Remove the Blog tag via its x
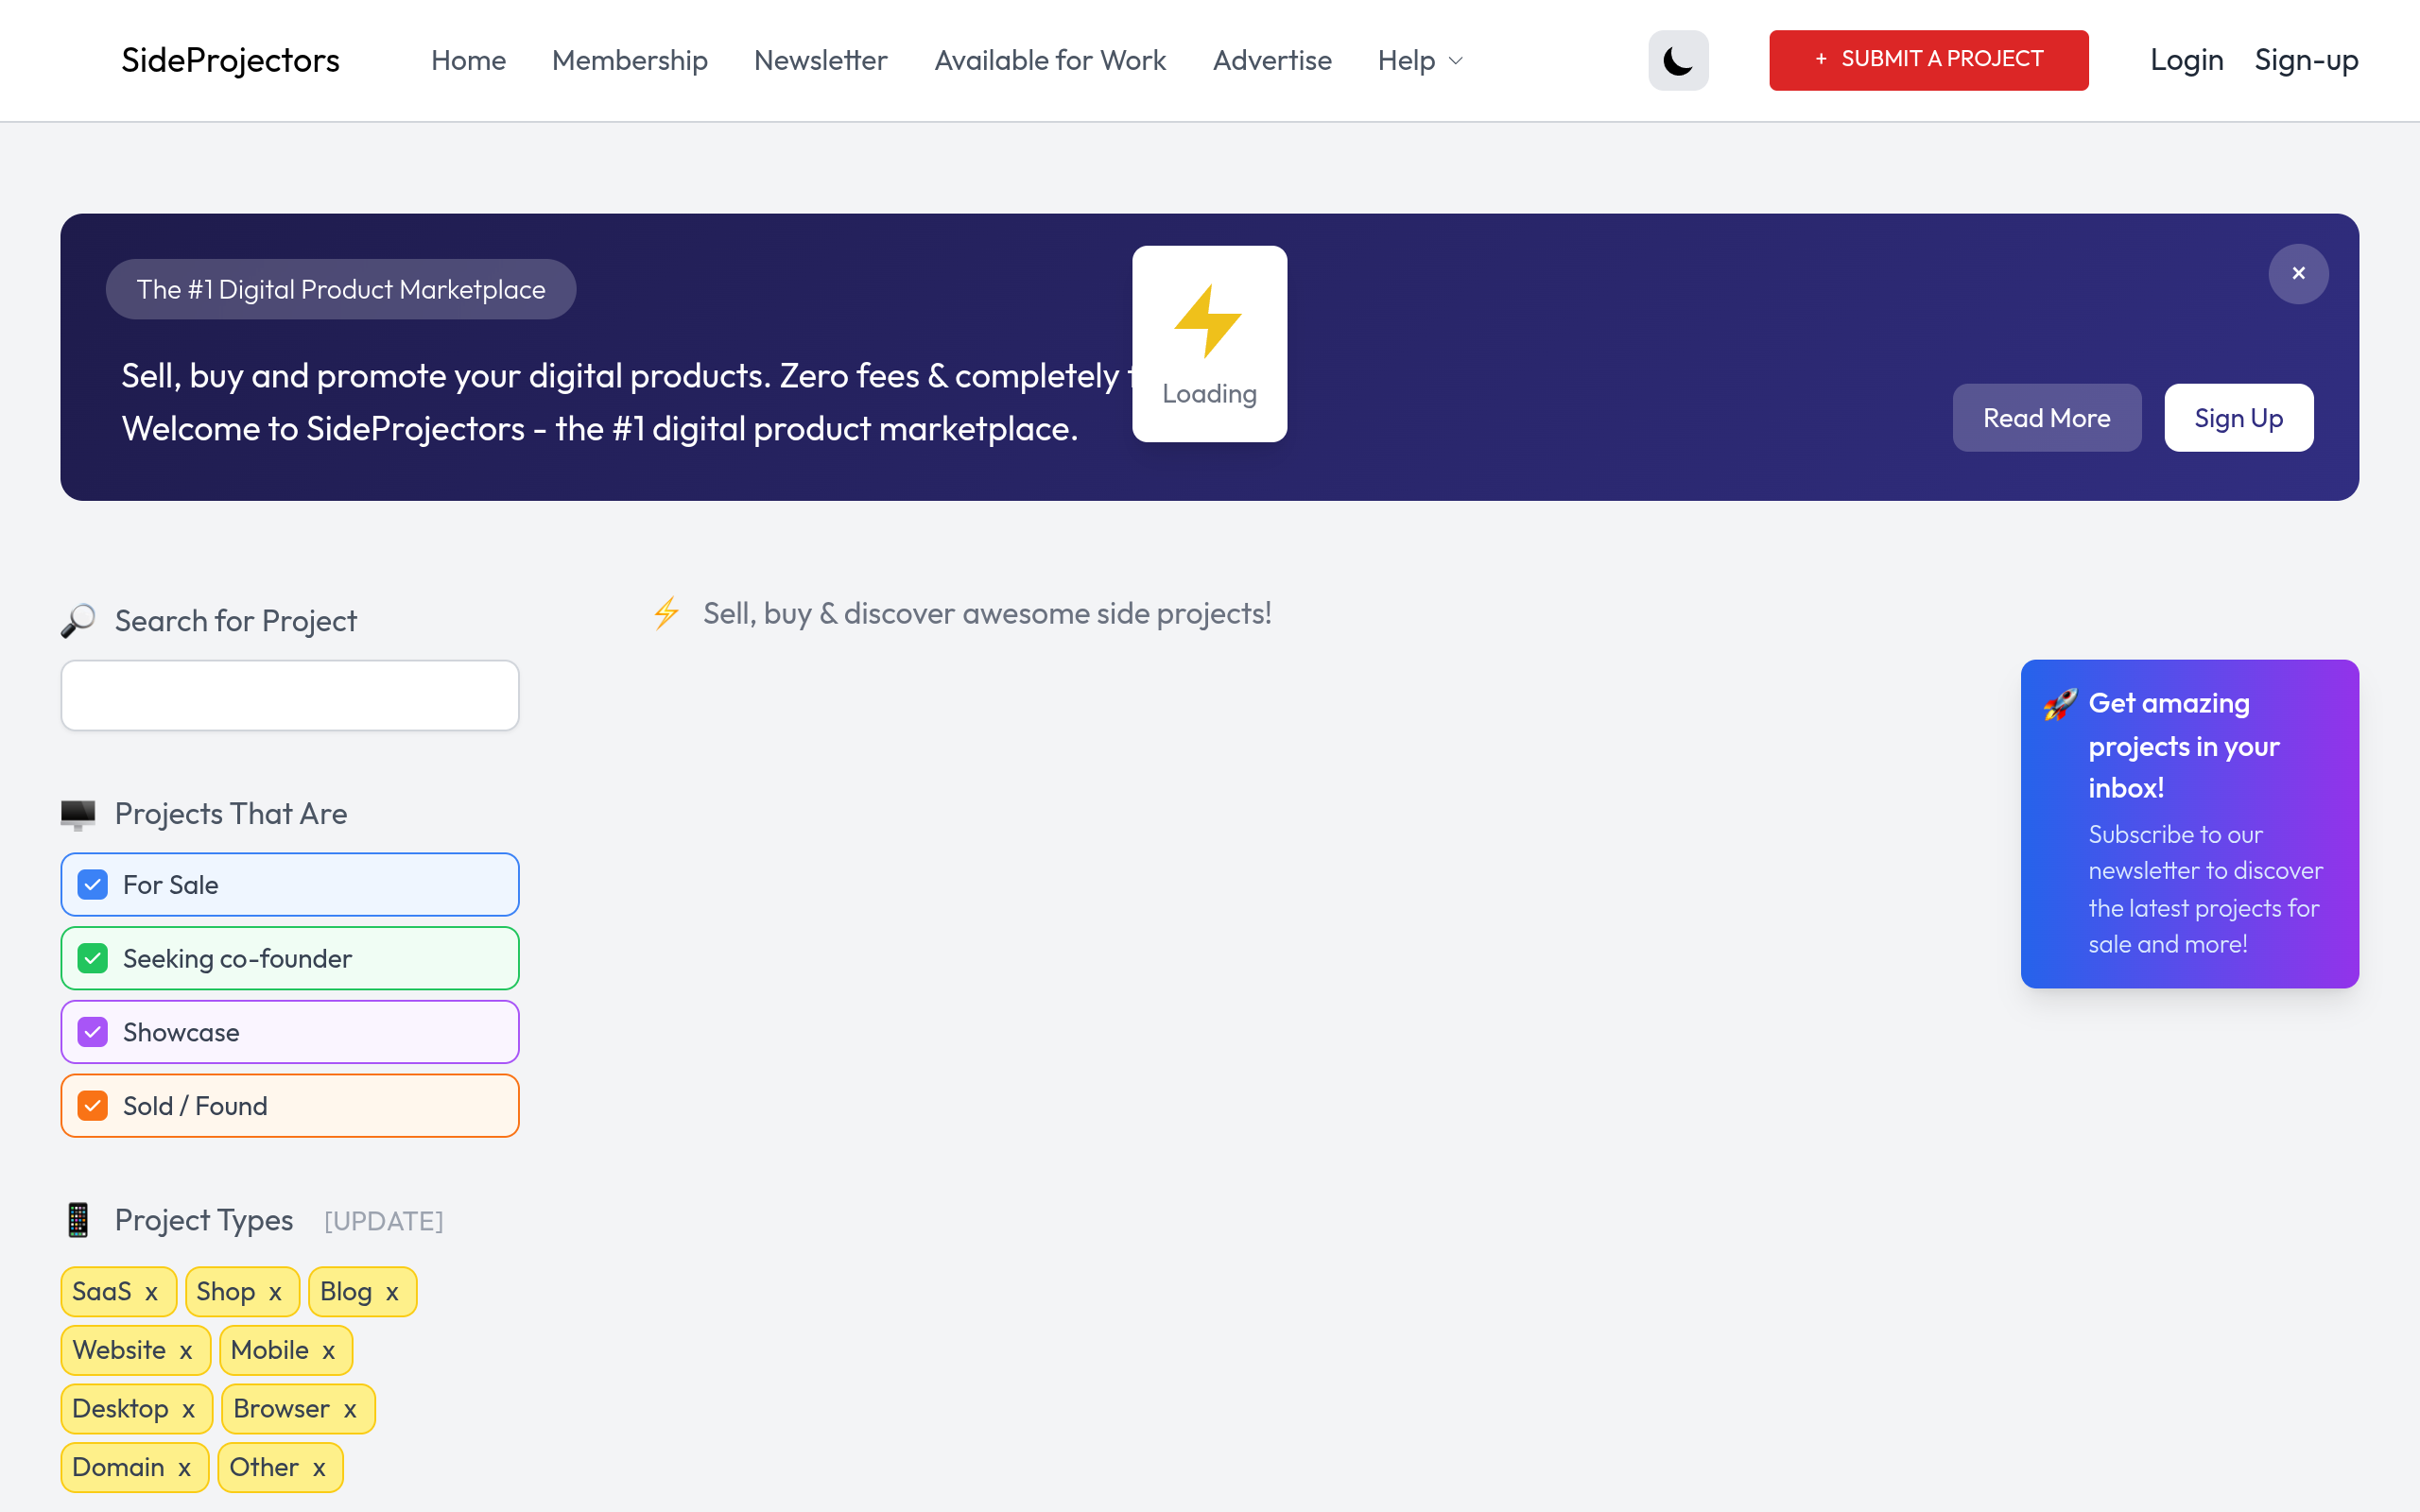2420x1512 pixels. [392, 1293]
